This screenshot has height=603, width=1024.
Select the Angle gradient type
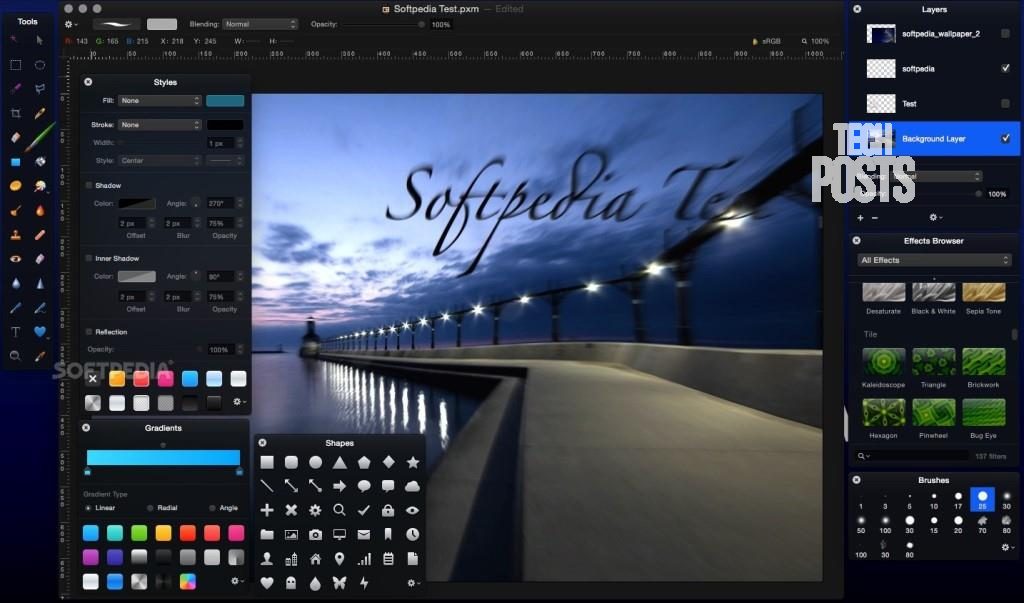click(212, 508)
